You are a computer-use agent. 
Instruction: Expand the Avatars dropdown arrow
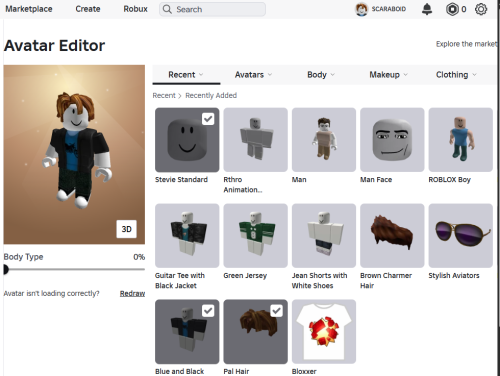pyautogui.click(x=270, y=75)
